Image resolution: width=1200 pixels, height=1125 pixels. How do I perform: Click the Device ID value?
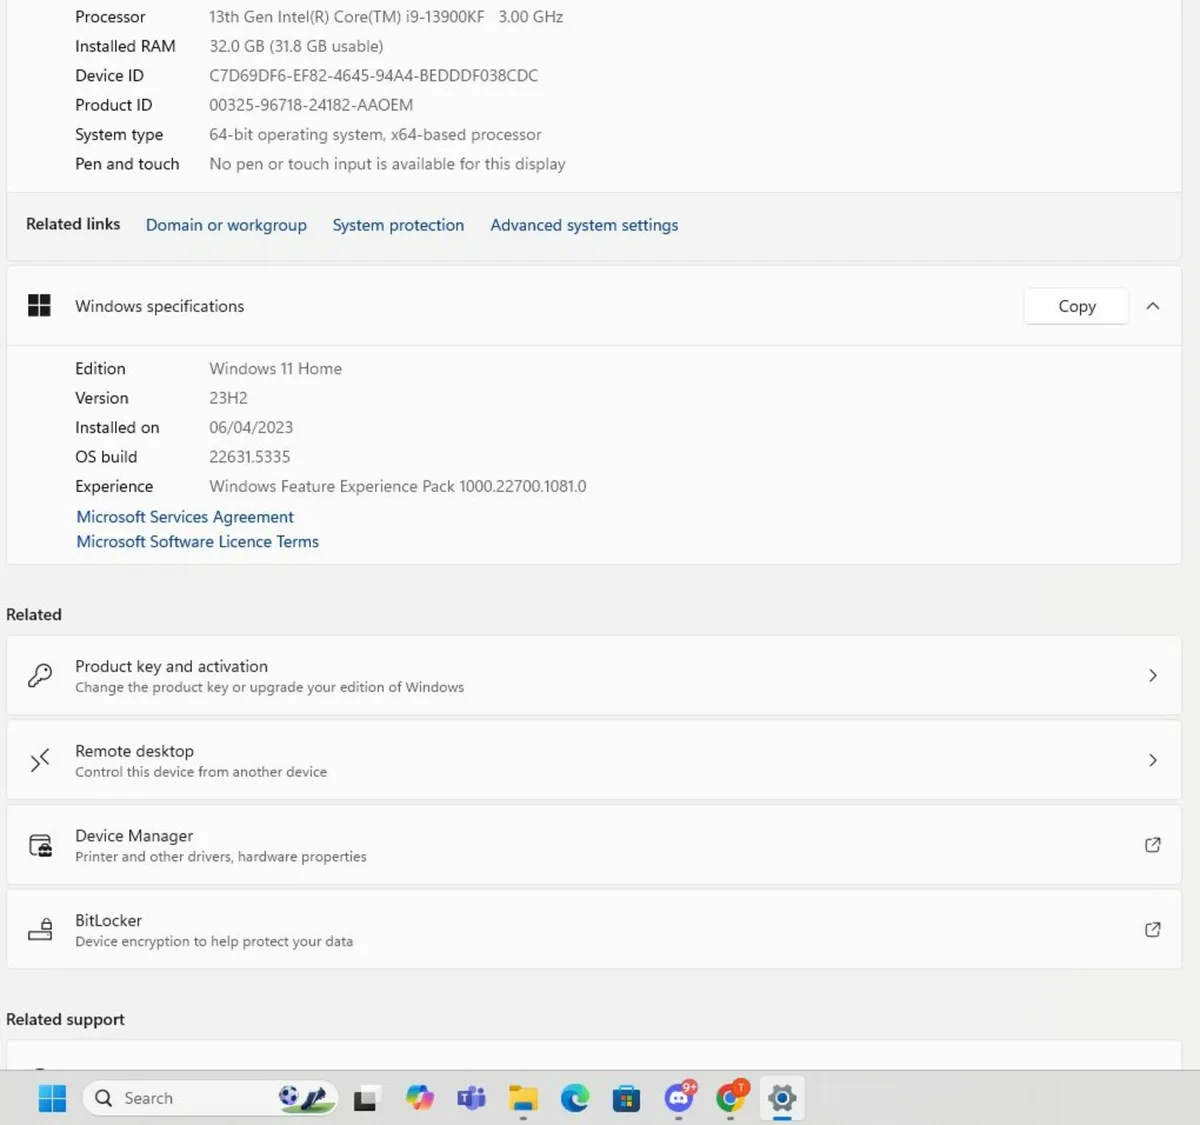pos(374,75)
